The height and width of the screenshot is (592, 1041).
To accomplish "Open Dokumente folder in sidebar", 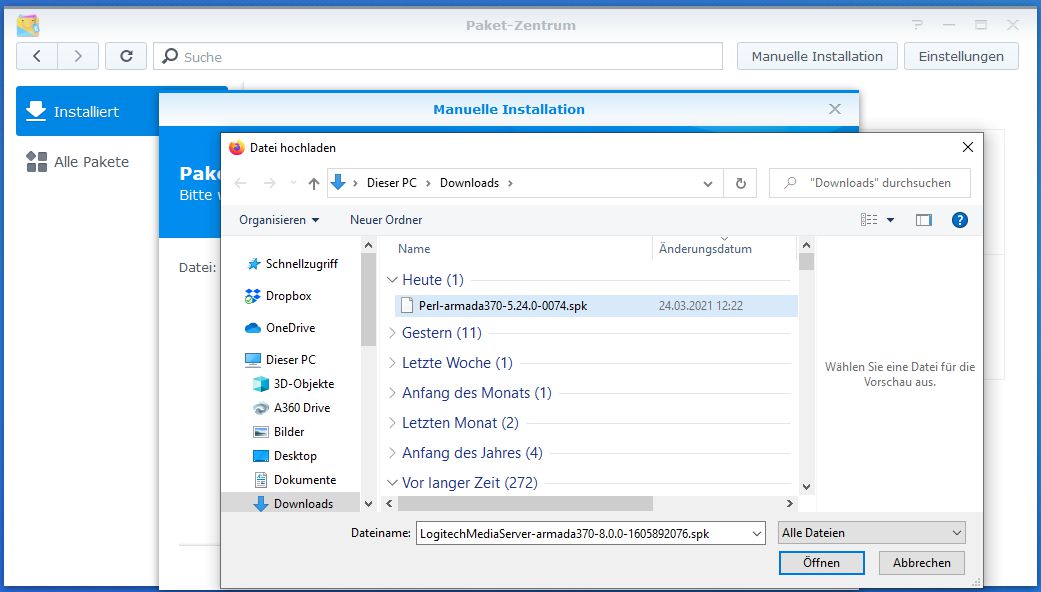I will click(295, 480).
